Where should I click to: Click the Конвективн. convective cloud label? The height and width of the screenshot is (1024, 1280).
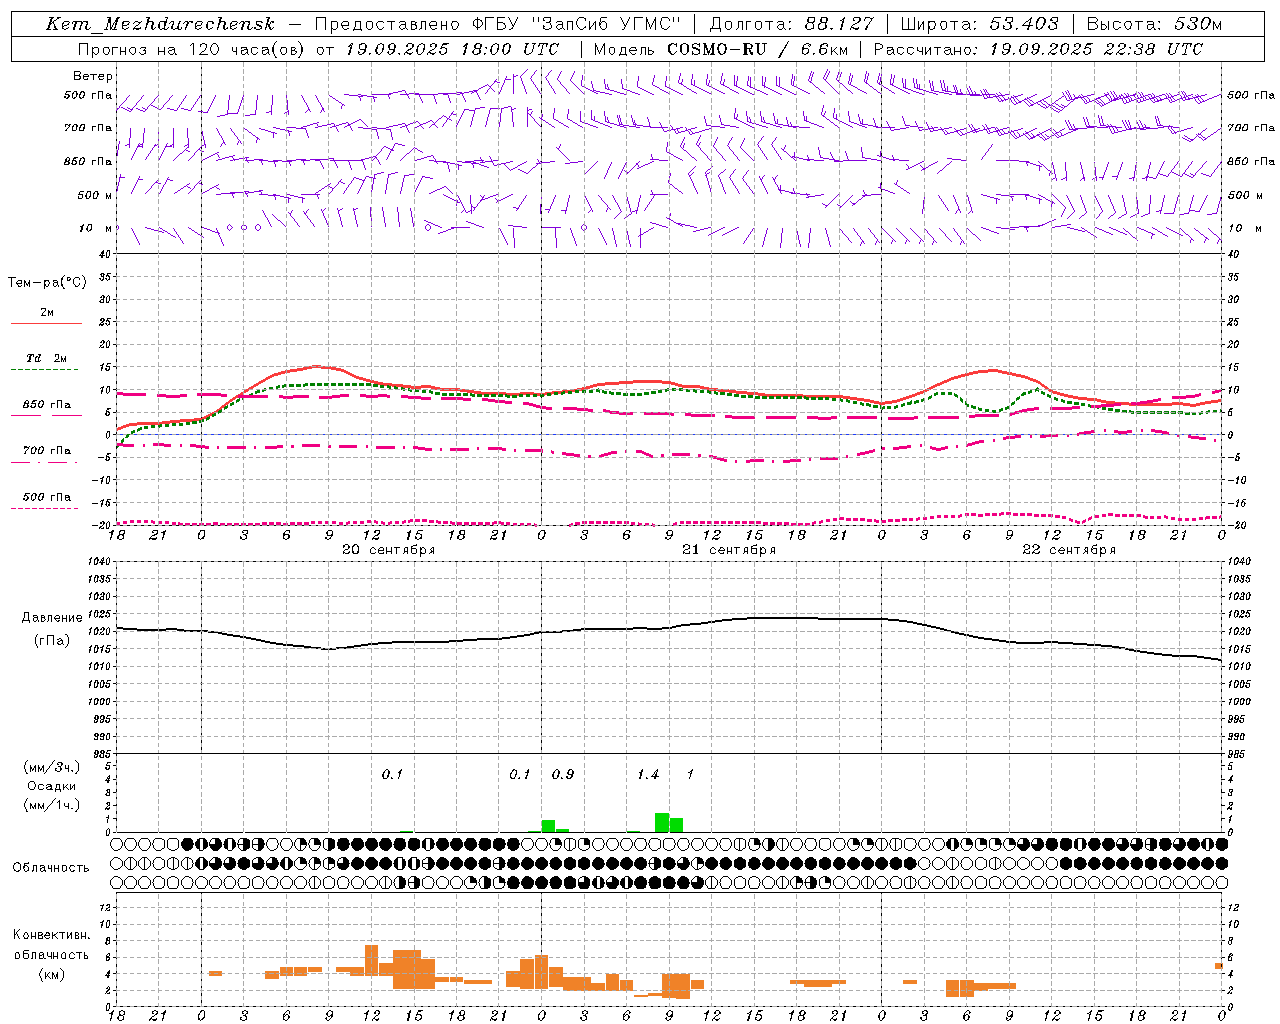51,935
